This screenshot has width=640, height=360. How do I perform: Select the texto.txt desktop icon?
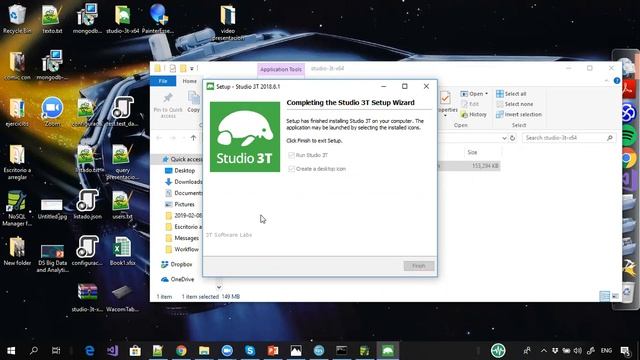click(x=52, y=18)
